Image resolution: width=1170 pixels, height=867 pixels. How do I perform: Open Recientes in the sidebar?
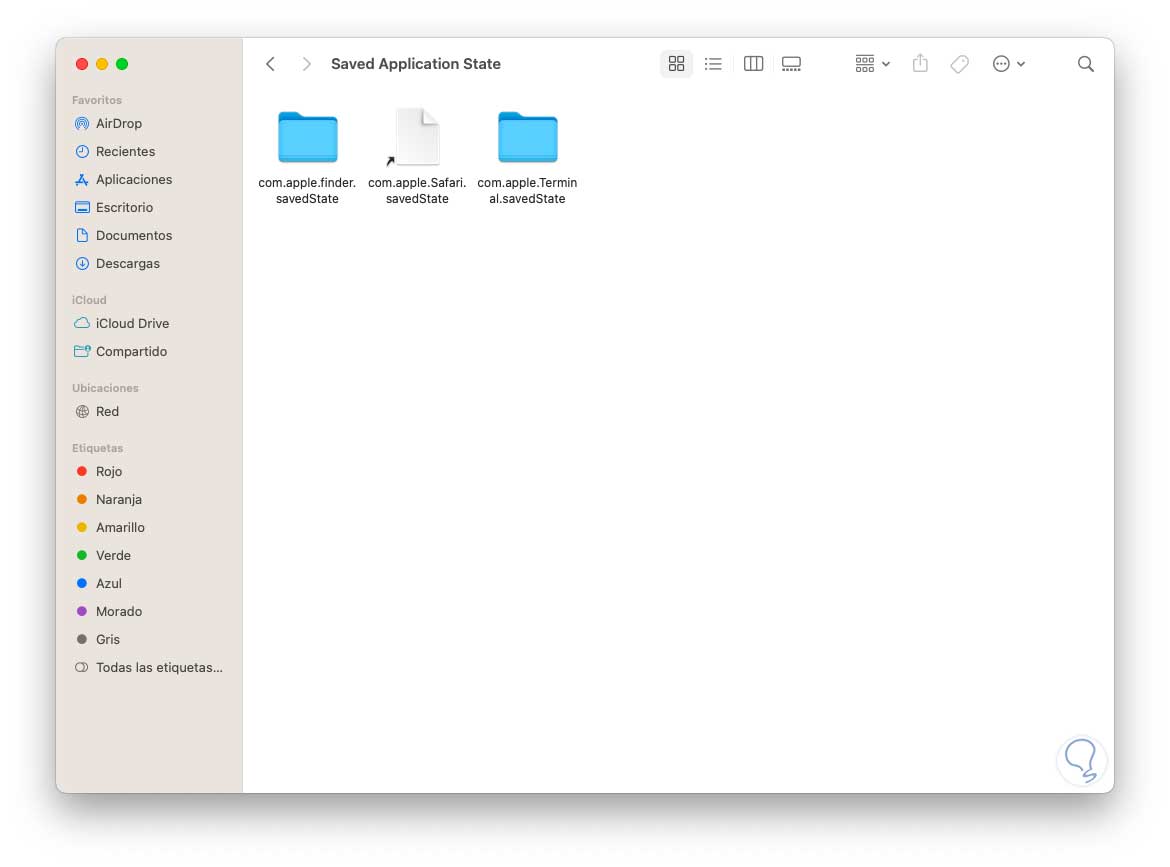coord(149,151)
